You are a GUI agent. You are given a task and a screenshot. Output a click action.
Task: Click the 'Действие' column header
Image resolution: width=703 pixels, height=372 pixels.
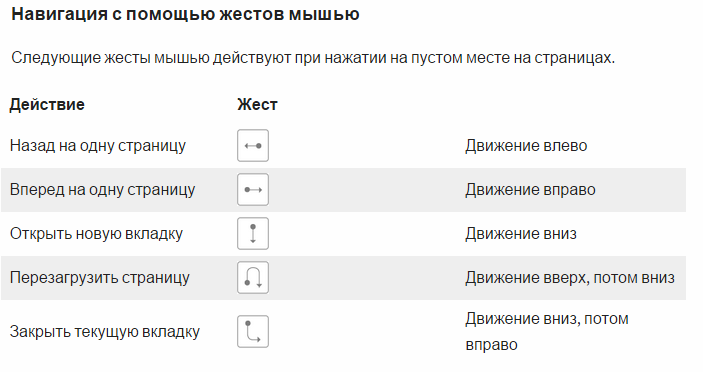(x=47, y=104)
